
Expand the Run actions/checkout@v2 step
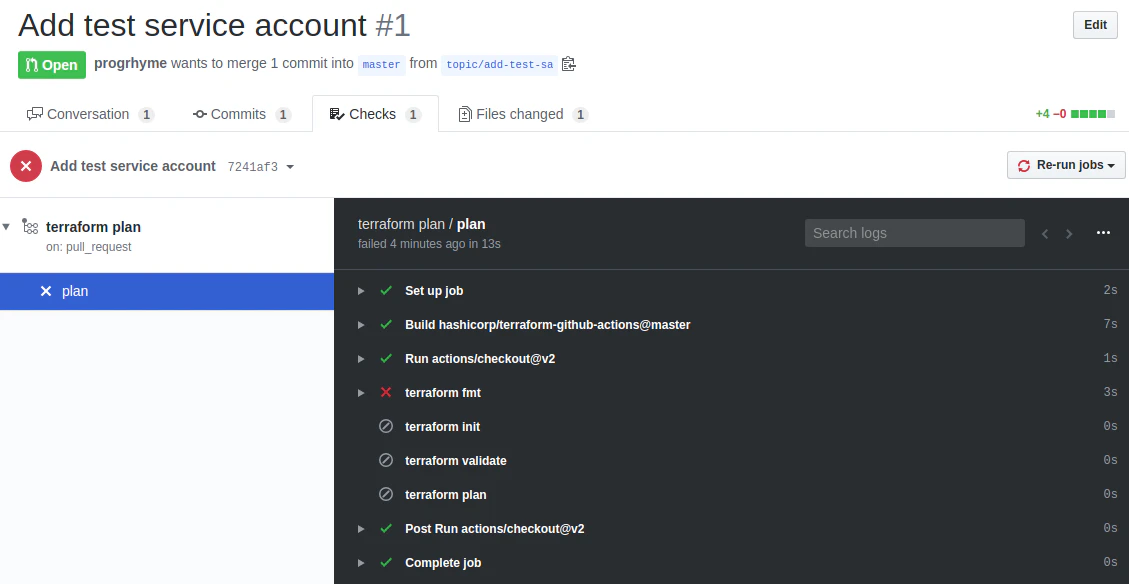(361, 359)
